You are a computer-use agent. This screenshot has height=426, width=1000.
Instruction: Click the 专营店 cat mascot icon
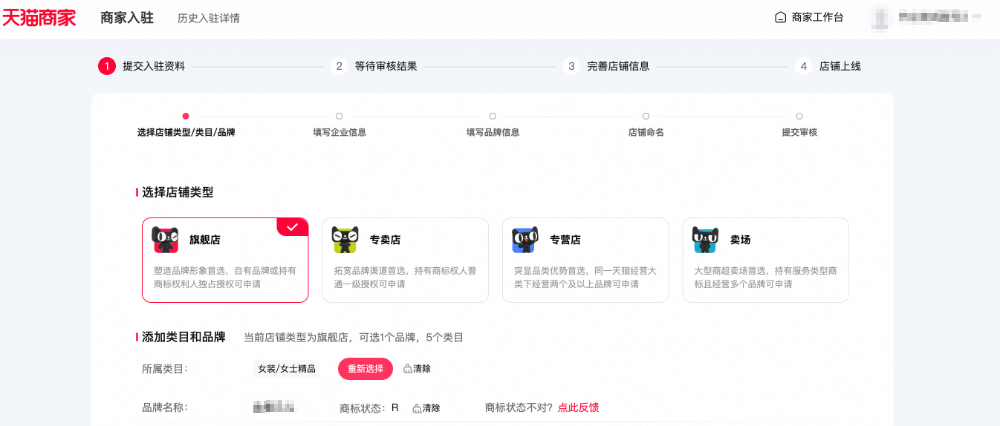click(525, 240)
